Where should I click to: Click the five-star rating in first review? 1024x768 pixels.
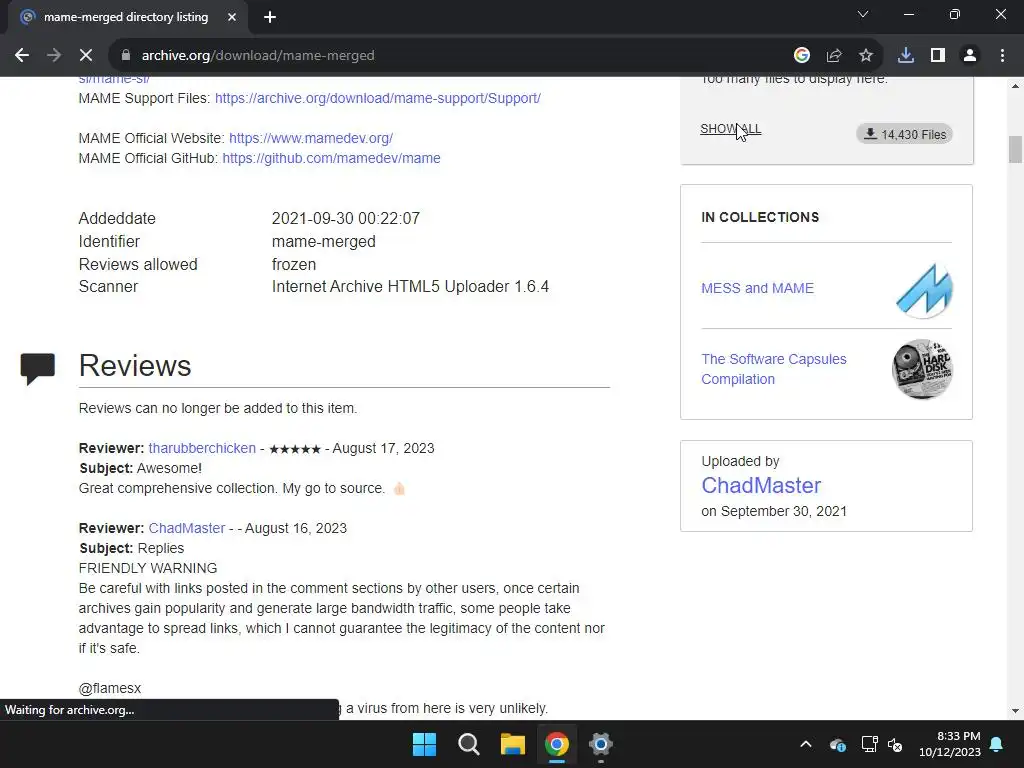pos(295,449)
